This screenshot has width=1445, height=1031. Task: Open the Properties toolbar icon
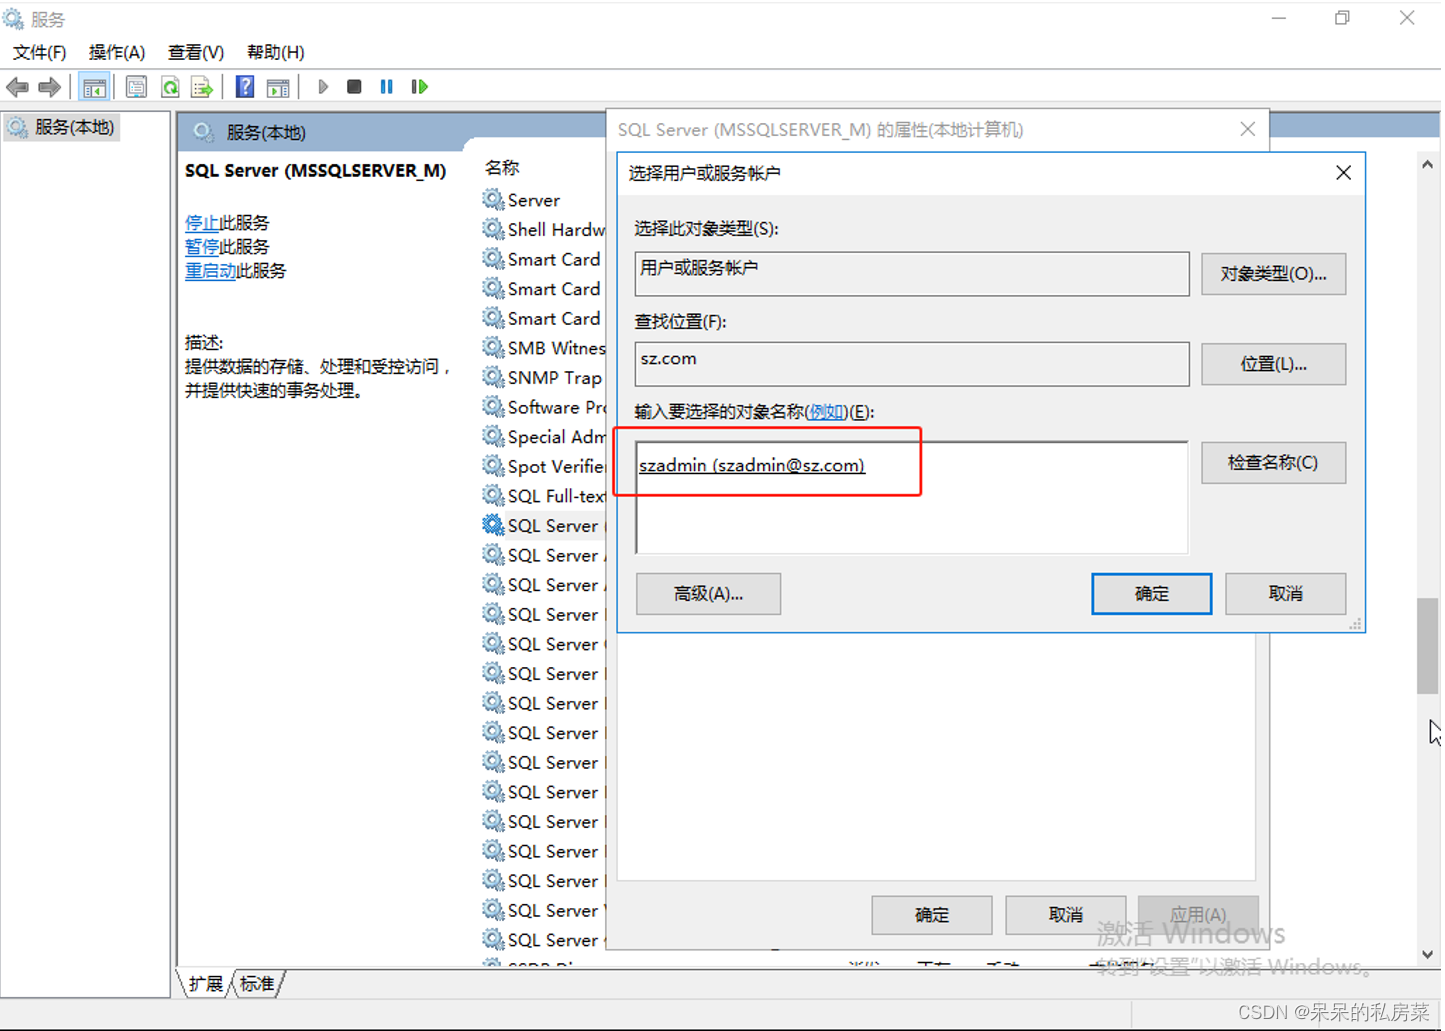136,87
